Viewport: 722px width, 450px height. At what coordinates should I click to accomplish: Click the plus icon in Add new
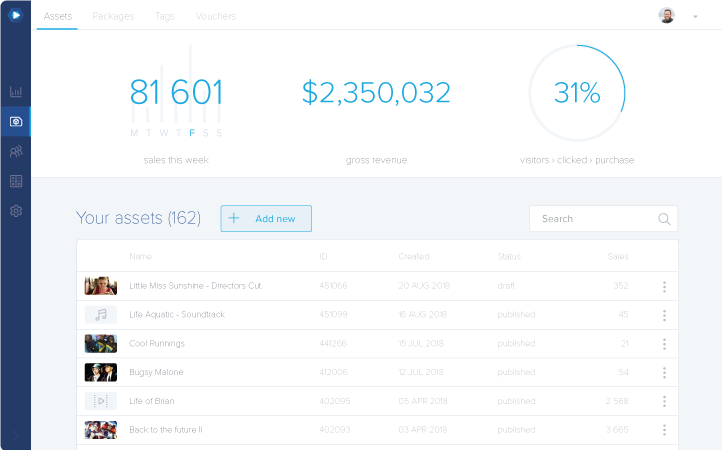pyautogui.click(x=234, y=218)
